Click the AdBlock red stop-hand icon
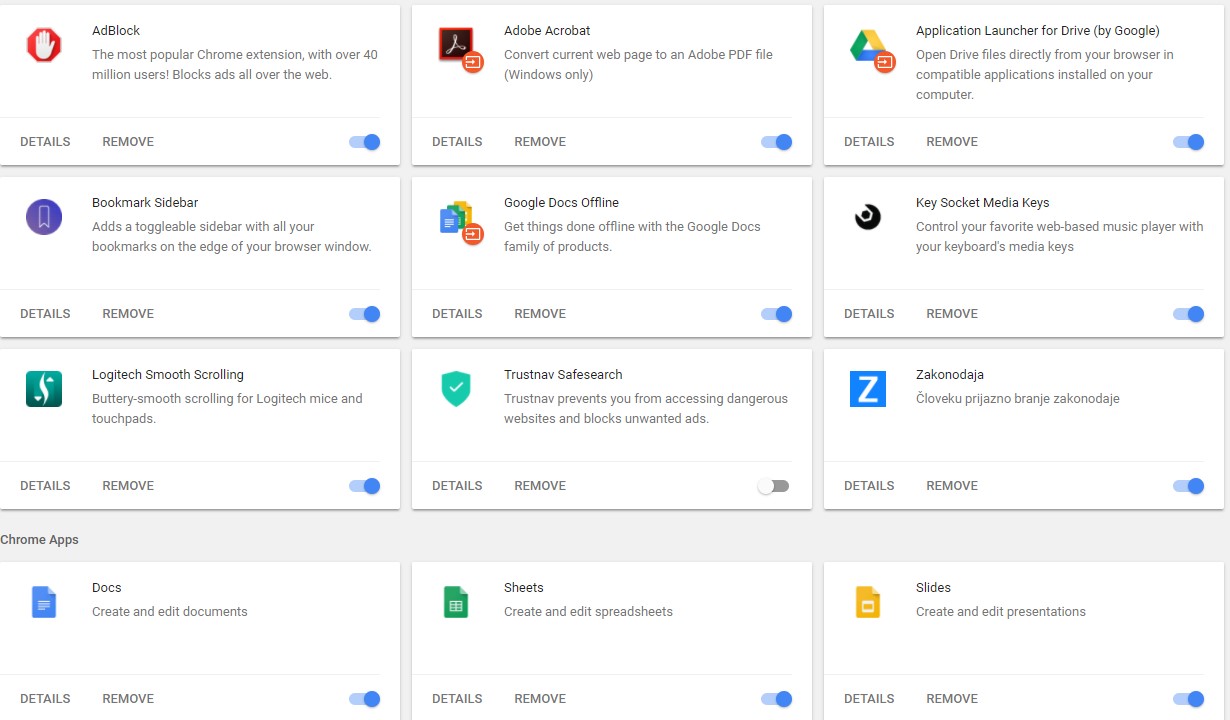Viewport: 1230px width, 720px height. (x=44, y=45)
